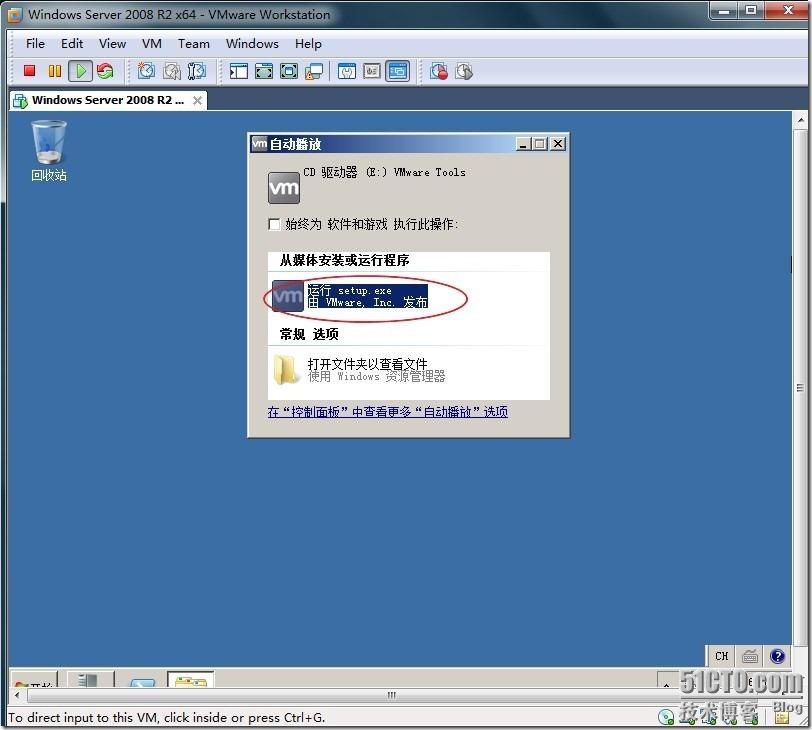The image size is (812, 730).
Task: Click the language bar keyboard icon
Action: 750,656
